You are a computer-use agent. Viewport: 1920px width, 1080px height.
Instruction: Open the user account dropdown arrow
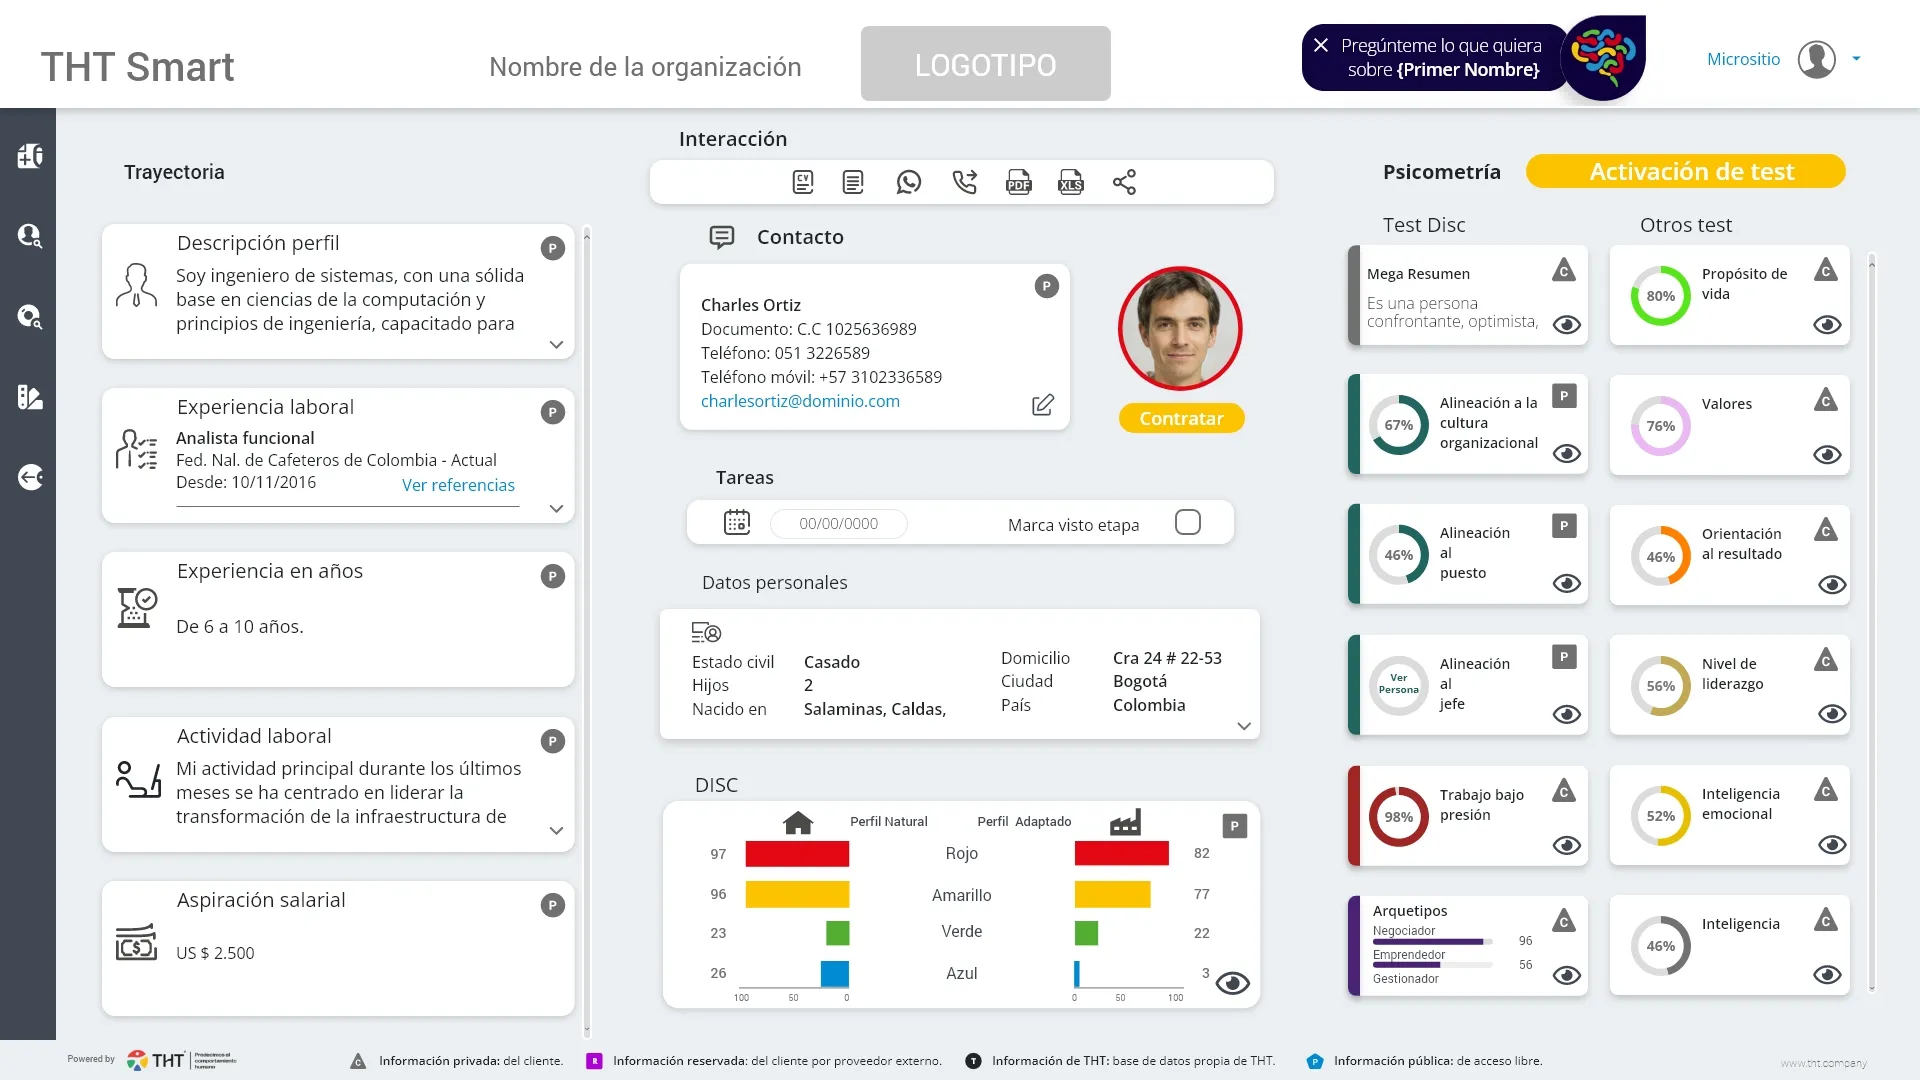click(1856, 59)
